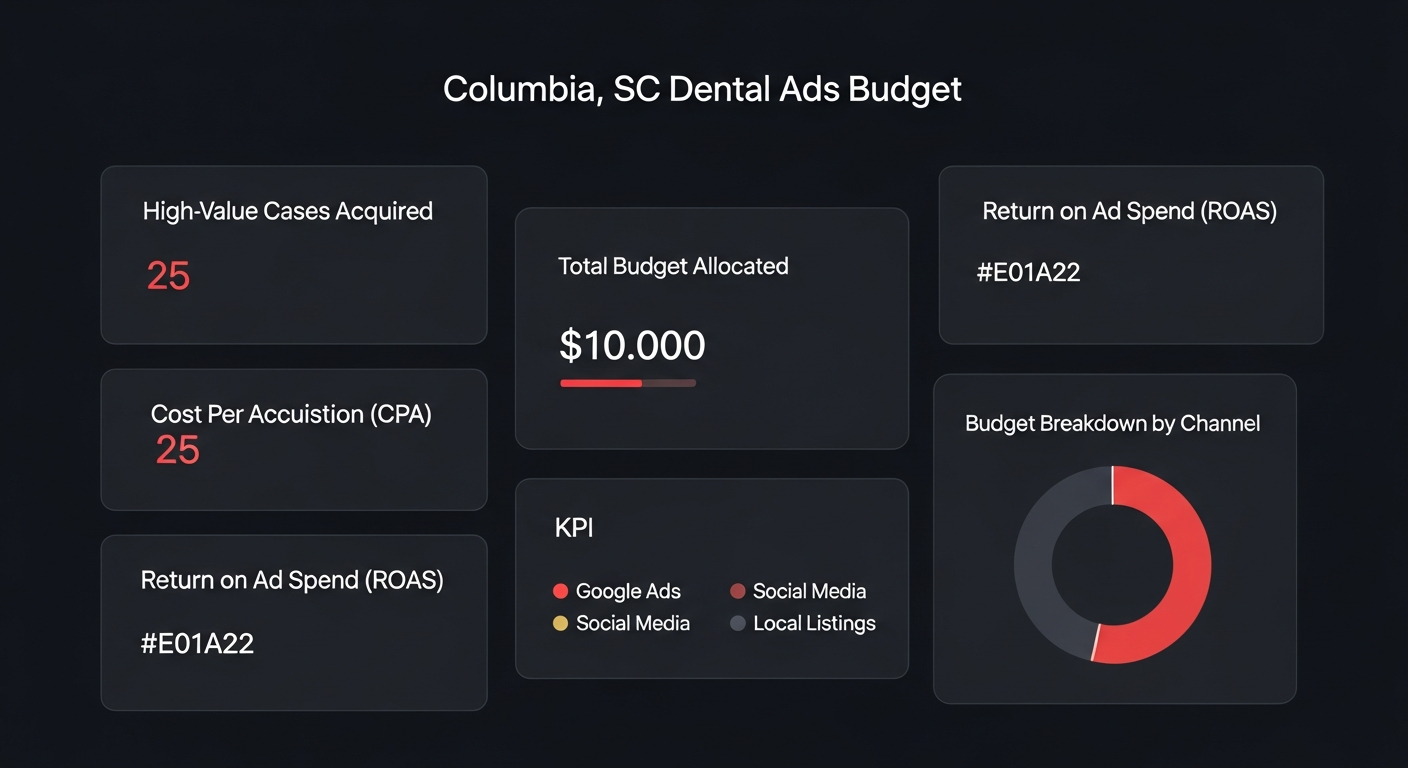Click the Budget Breakdown by Channel heading
Viewport: 1408px width, 768px height.
click(x=1112, y=423)
